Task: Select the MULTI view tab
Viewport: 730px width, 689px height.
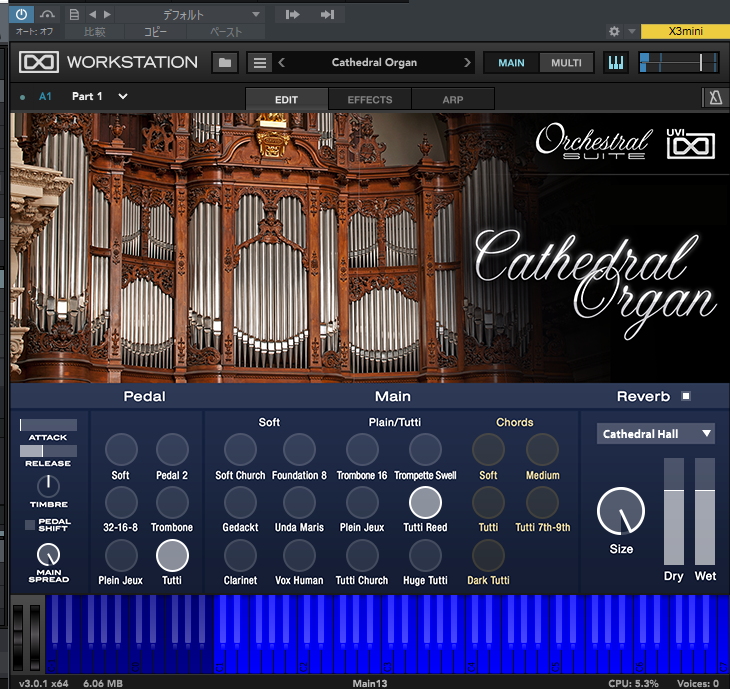Action: click(566, 63)
